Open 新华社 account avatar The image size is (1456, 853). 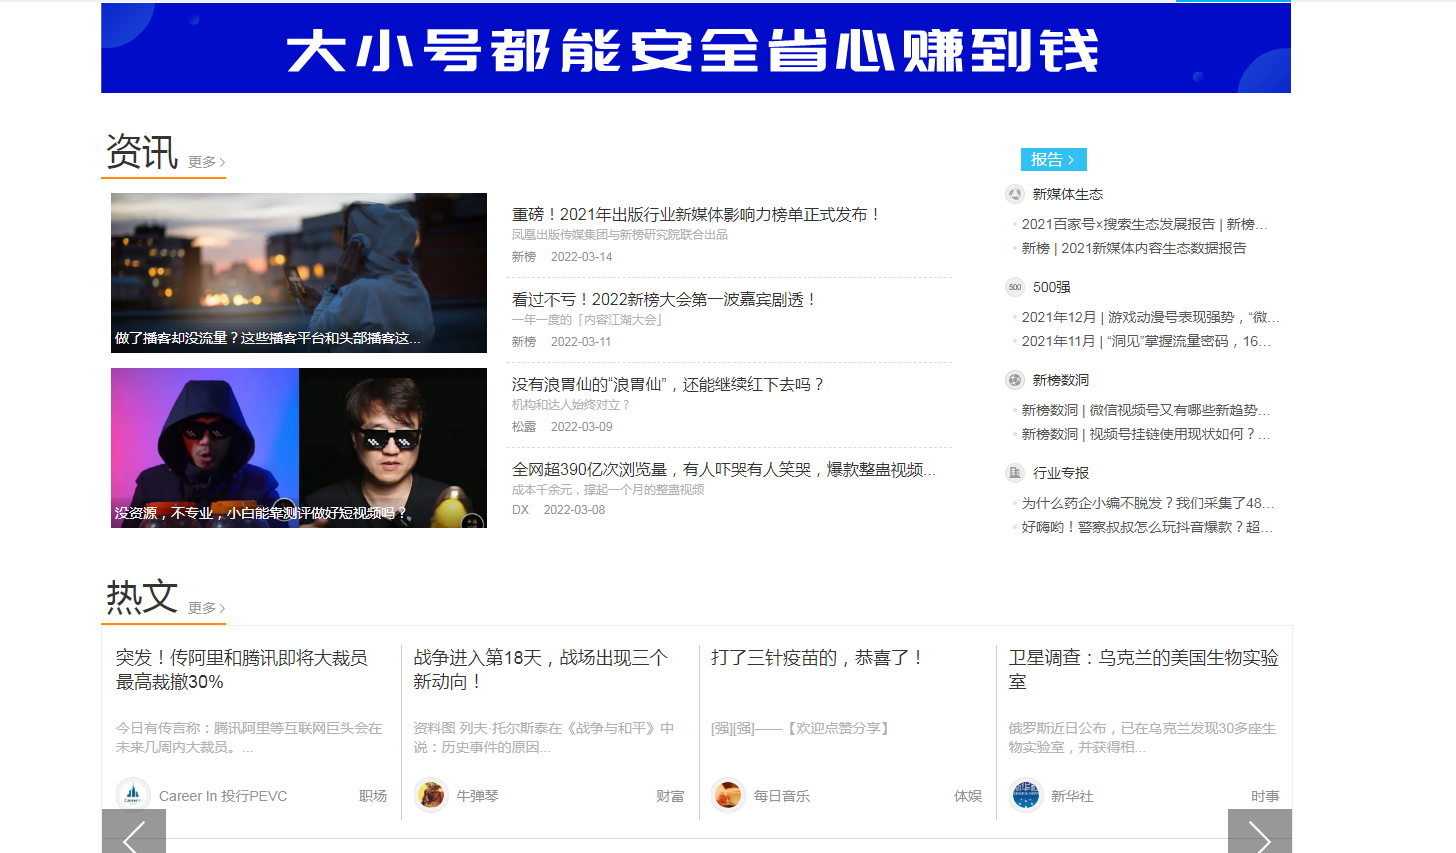pos(1026,795)
